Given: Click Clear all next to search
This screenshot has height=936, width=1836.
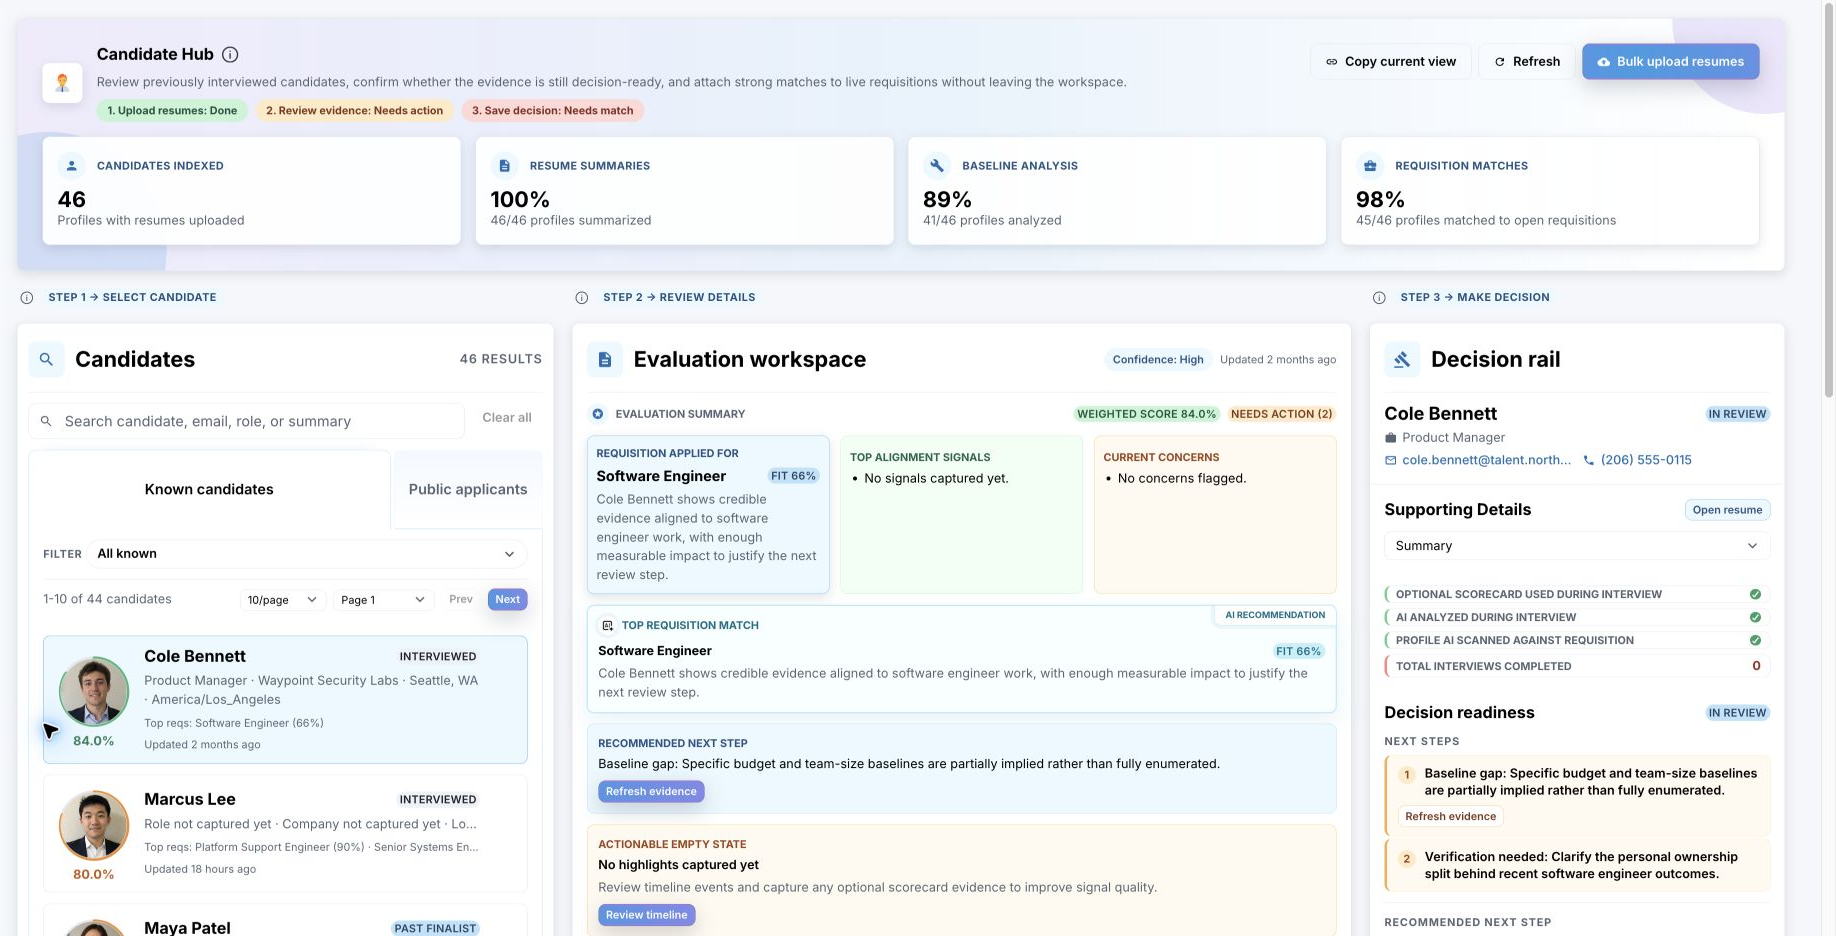Looking at the screenshot, I should 507,417.
